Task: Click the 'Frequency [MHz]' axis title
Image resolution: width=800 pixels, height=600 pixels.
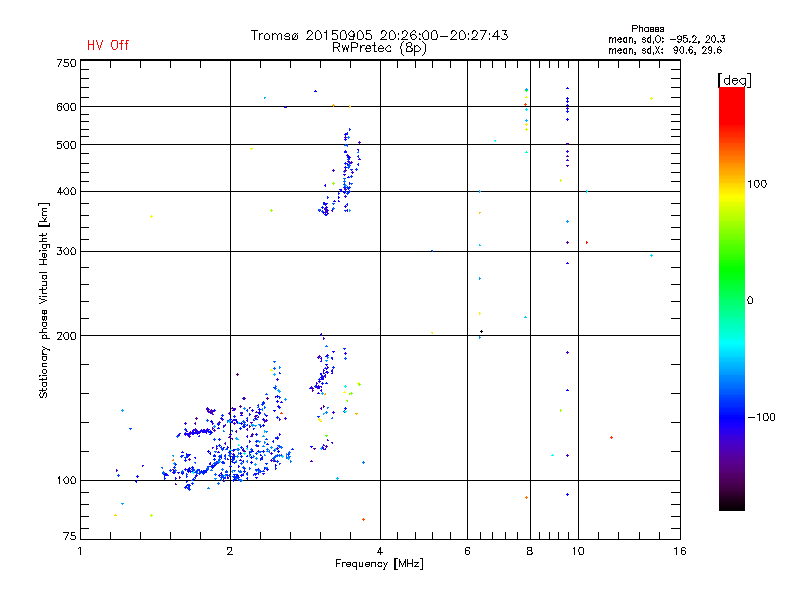Action: click(x=379, y=564)
